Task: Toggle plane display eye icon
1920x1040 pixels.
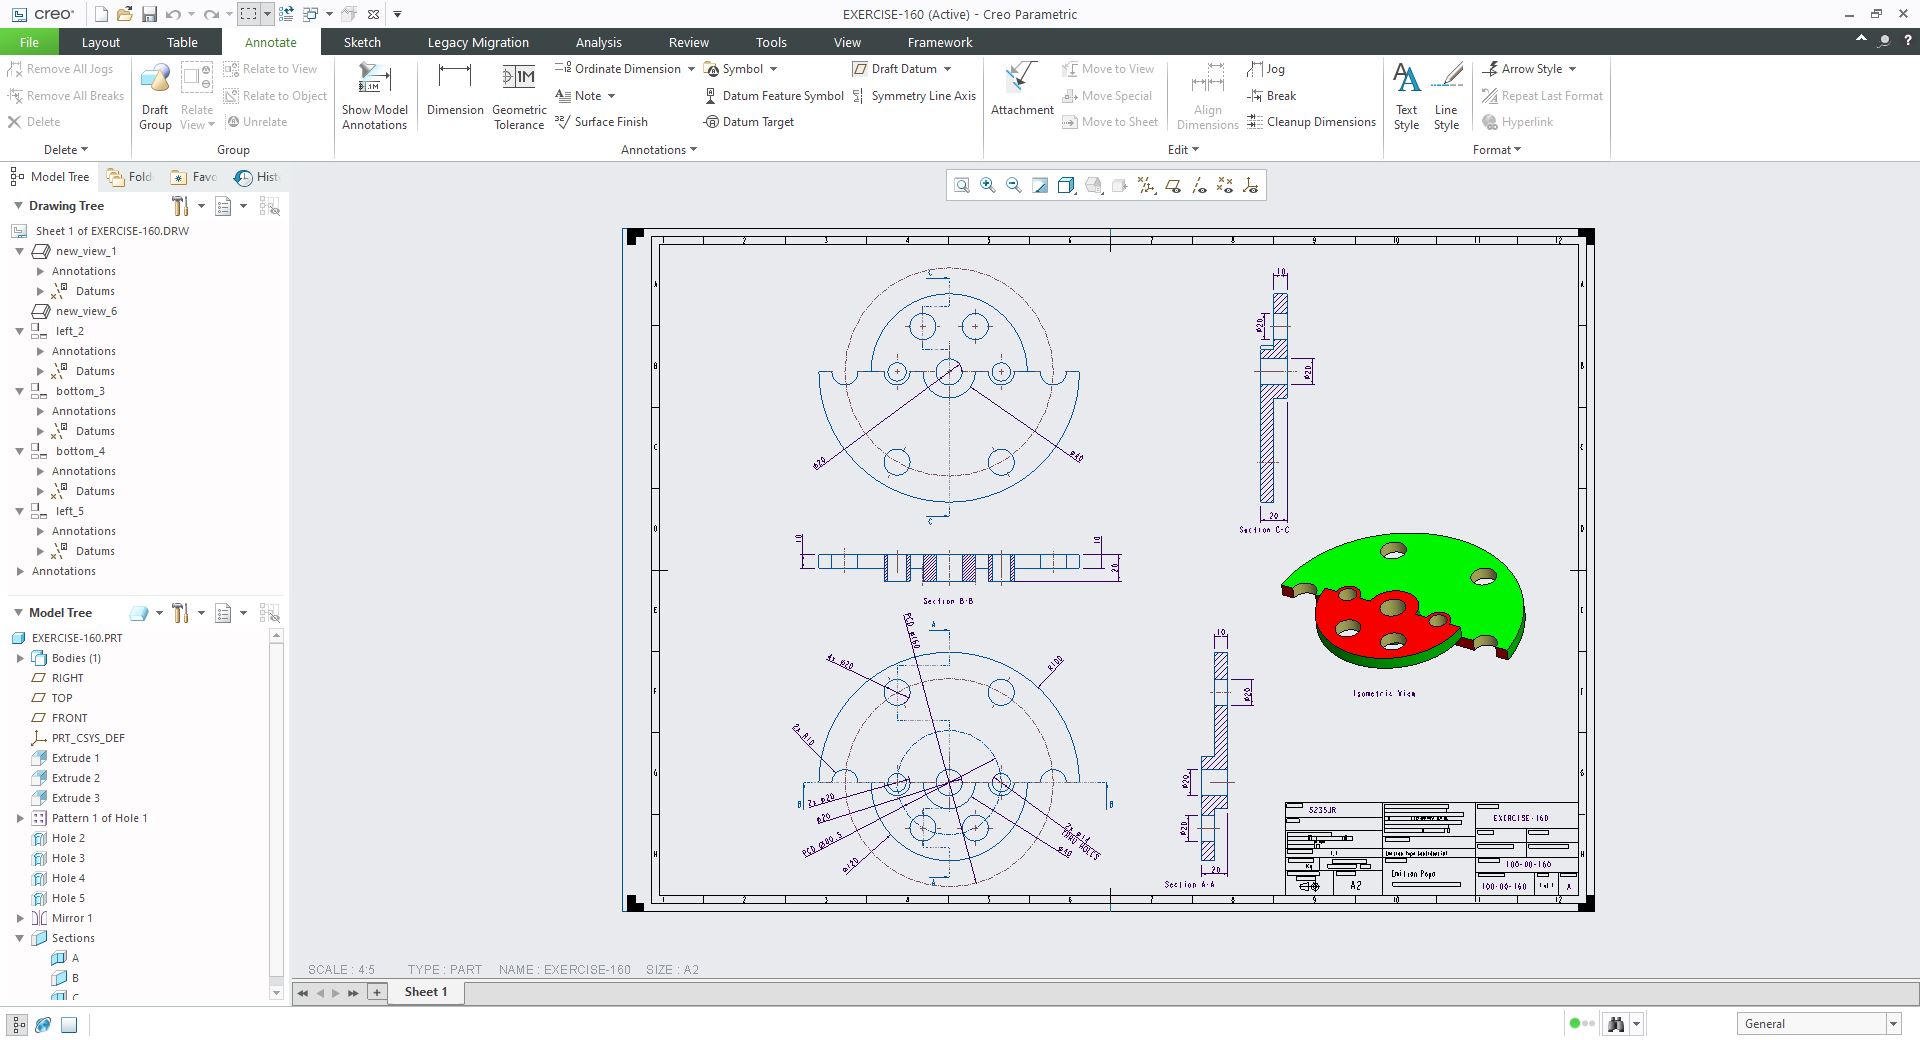Action: pos(1172,186)
